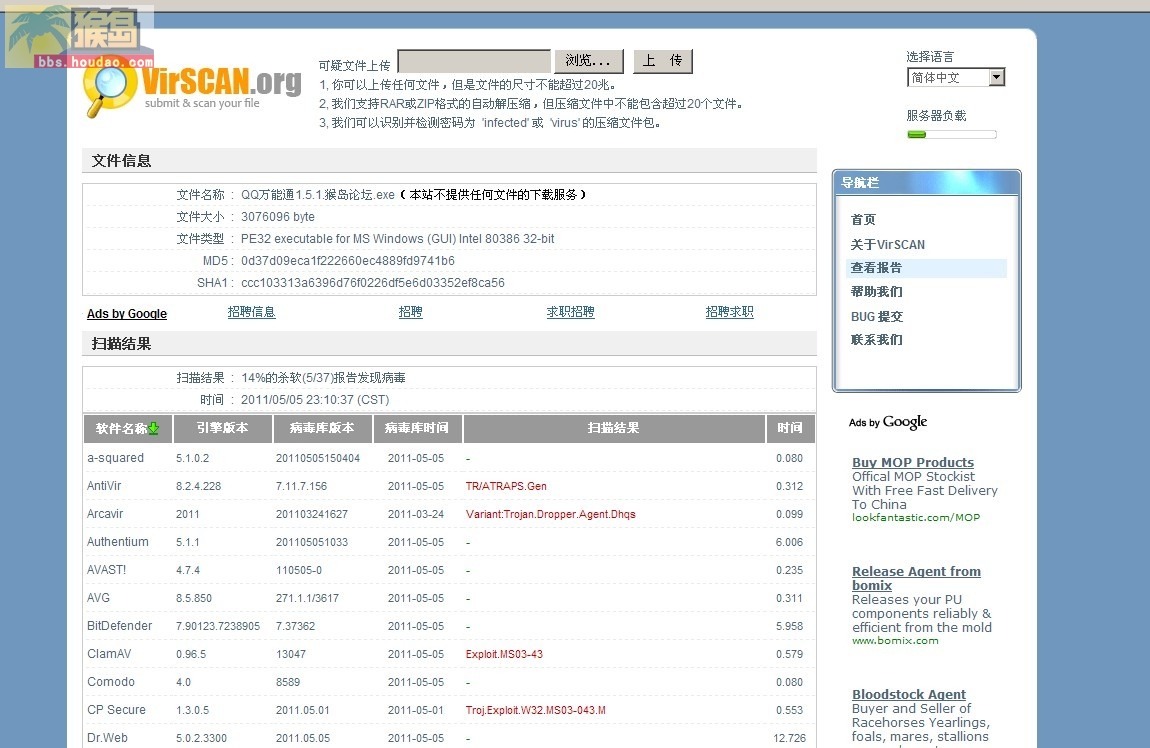Image resolution: width=1150 pixels, height=748 pixels.
Task: Click Exploit.MS03-43 result for ClamAV
Action: point(504,654)
